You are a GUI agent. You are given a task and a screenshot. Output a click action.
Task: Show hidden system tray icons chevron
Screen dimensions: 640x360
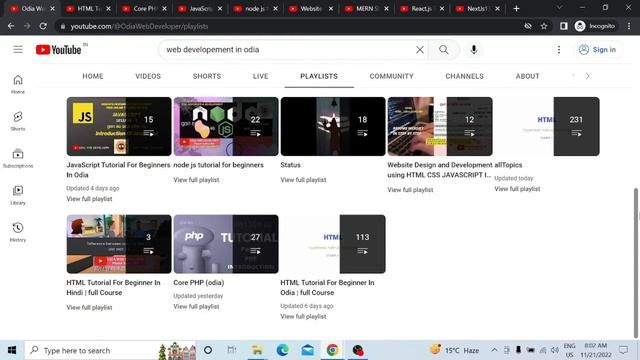click(494, 350)
